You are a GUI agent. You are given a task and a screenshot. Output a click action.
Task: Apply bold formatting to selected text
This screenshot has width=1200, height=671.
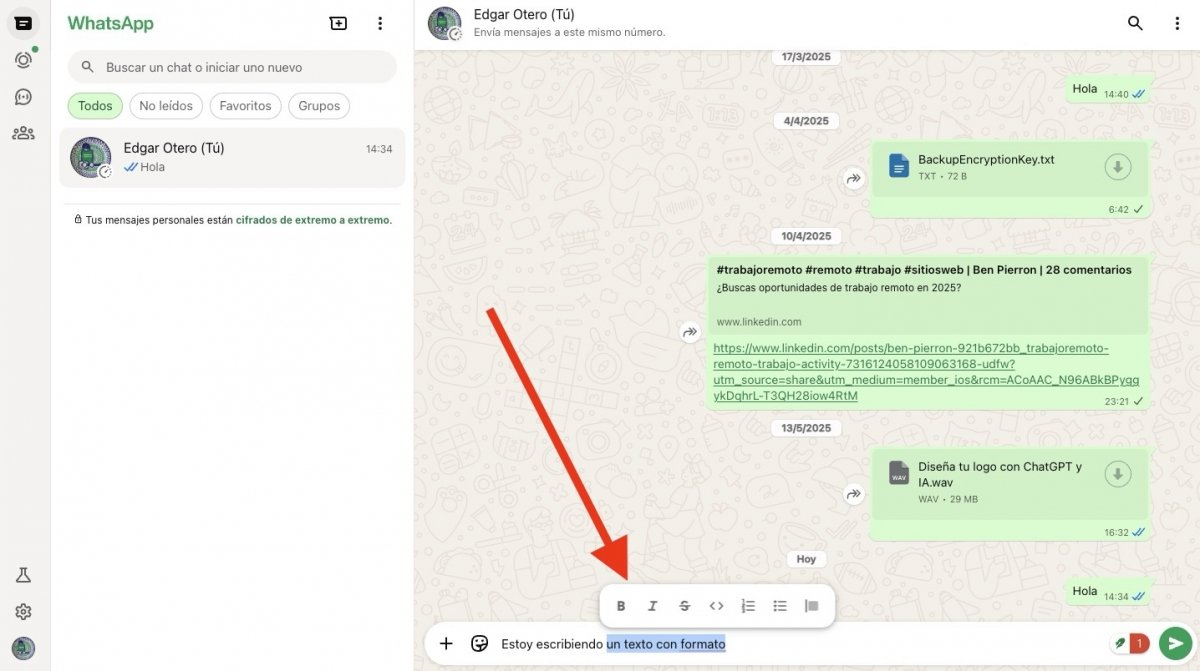coord(621,606)
